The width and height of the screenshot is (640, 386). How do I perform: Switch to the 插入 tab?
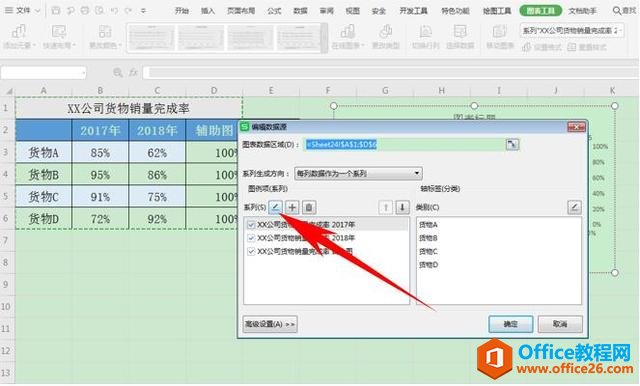208,11
